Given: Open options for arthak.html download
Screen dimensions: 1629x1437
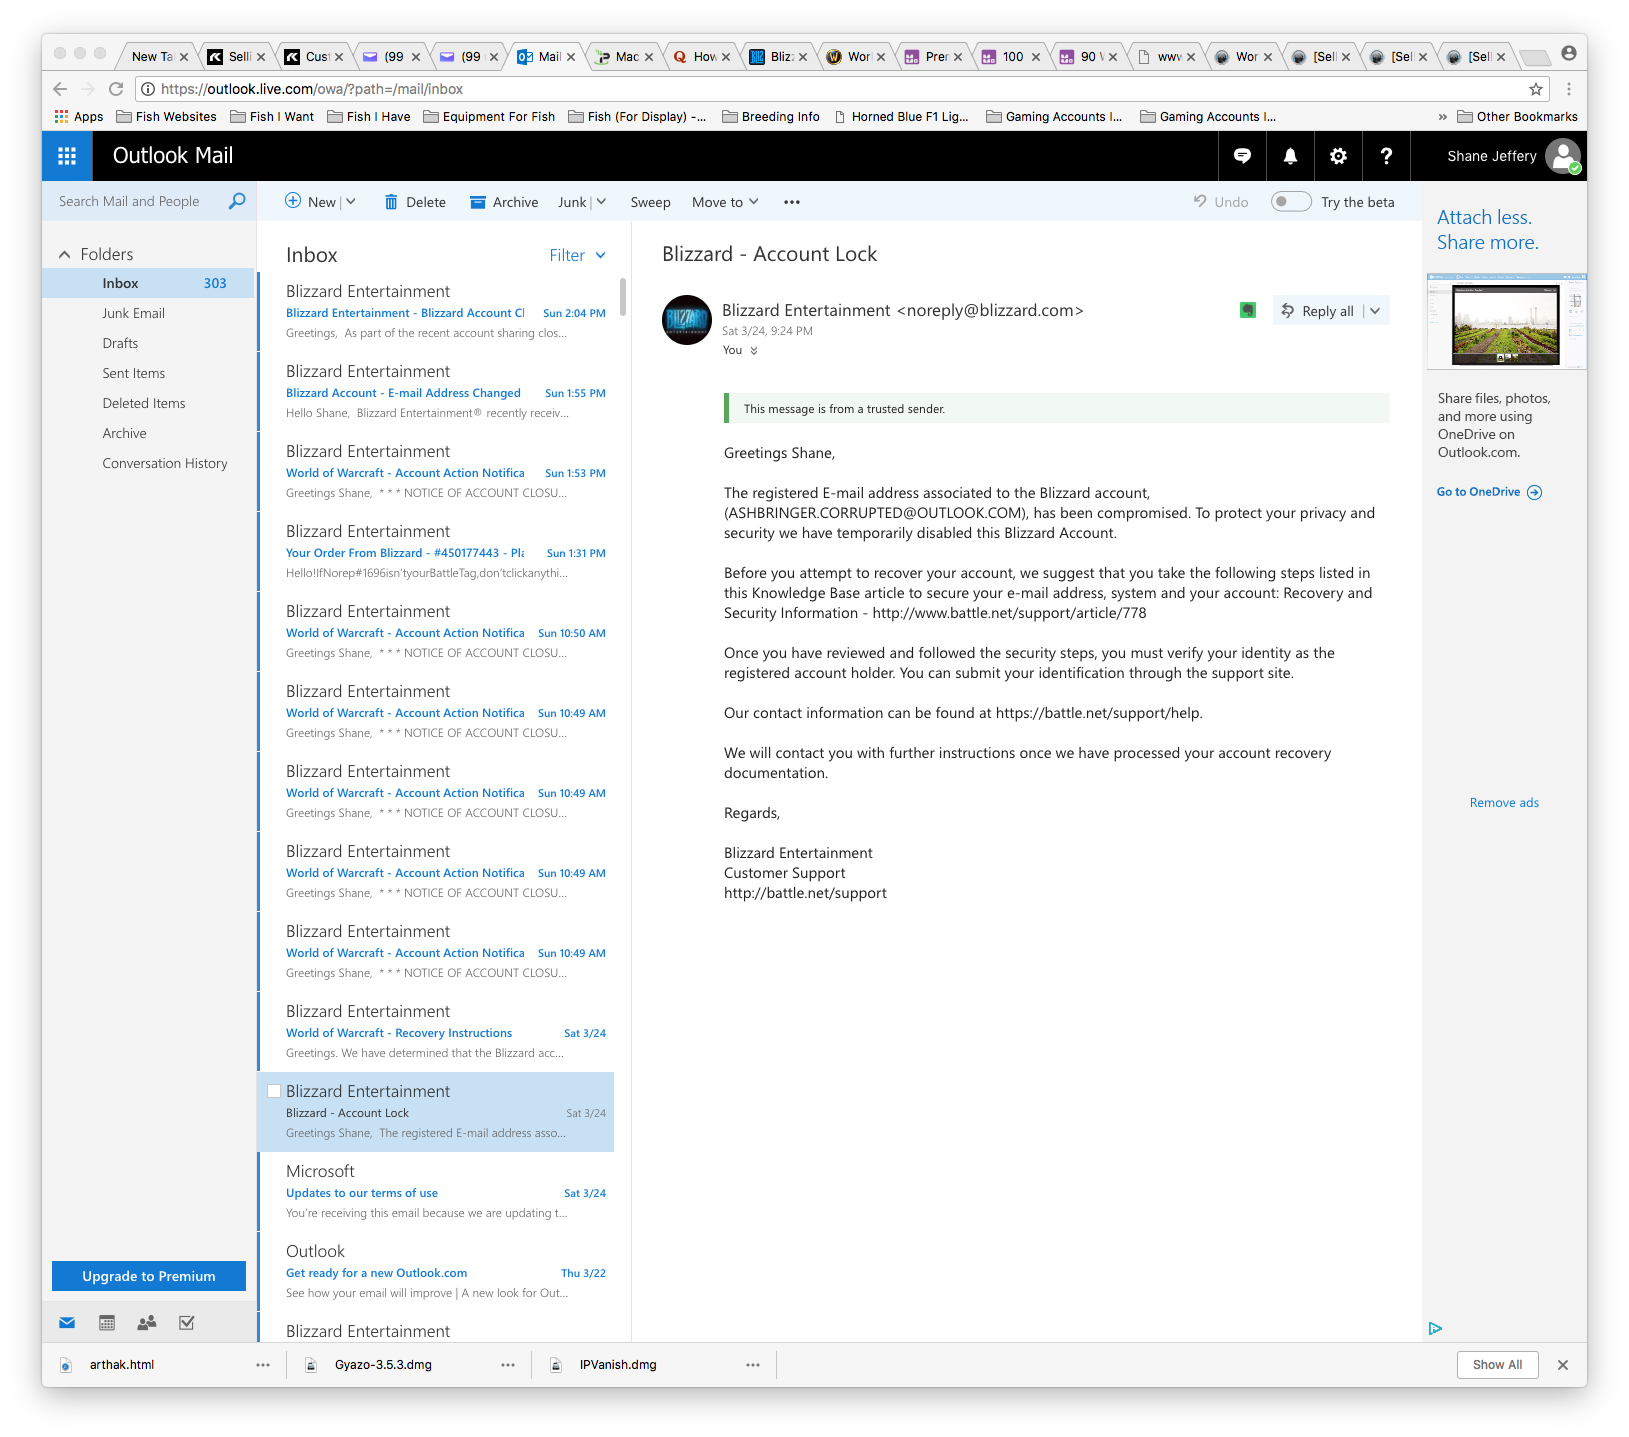Looking at the screenshot, I should (x=263, y=1365).
